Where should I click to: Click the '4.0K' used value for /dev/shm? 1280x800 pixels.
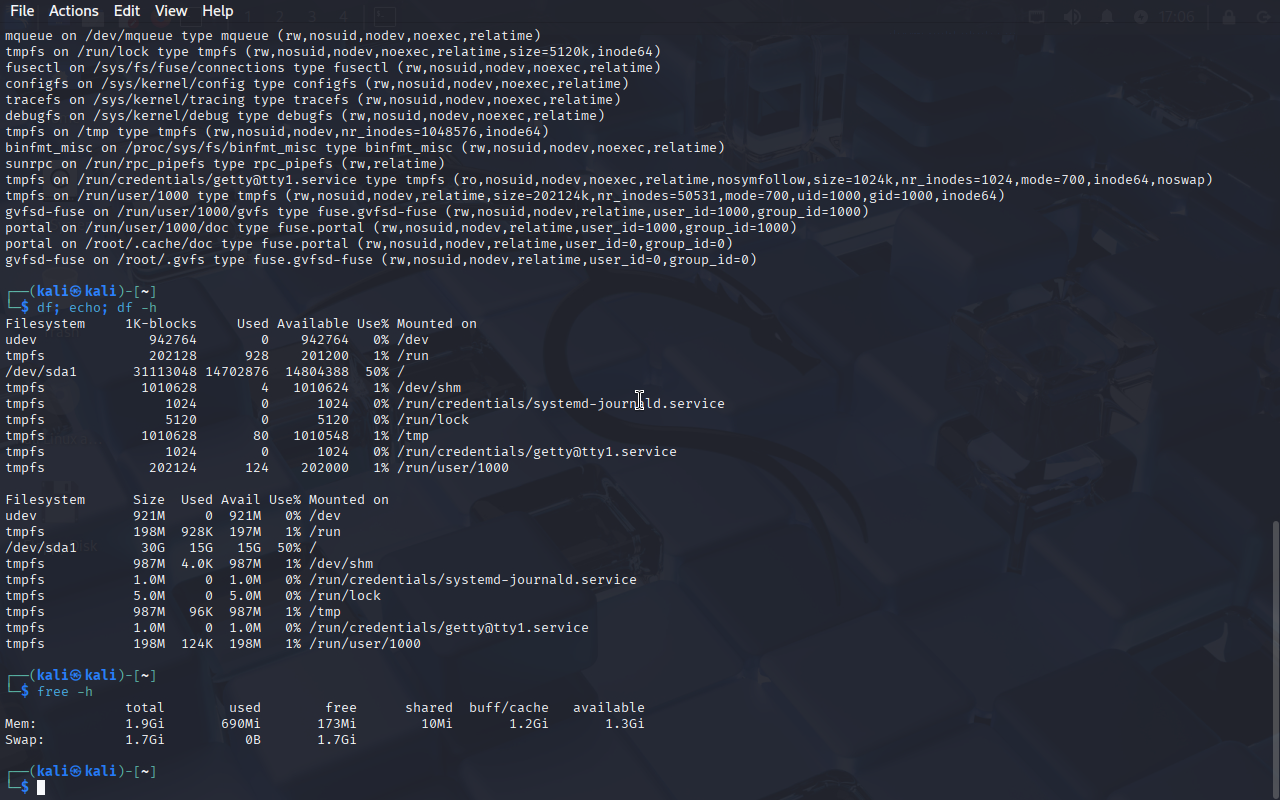point(197,563)
